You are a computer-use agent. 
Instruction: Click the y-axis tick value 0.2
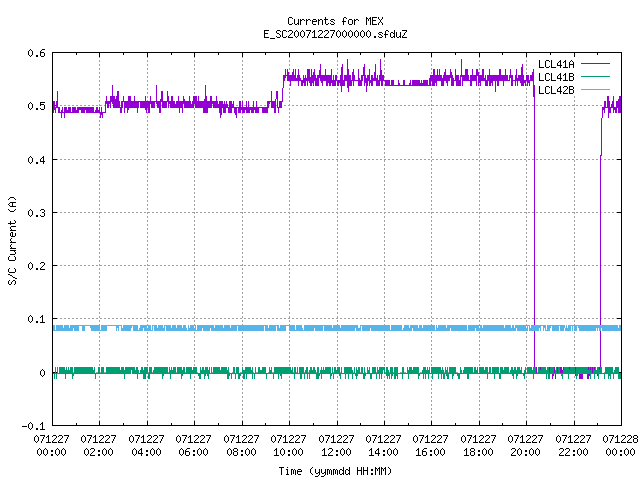(x=36, y=266)
